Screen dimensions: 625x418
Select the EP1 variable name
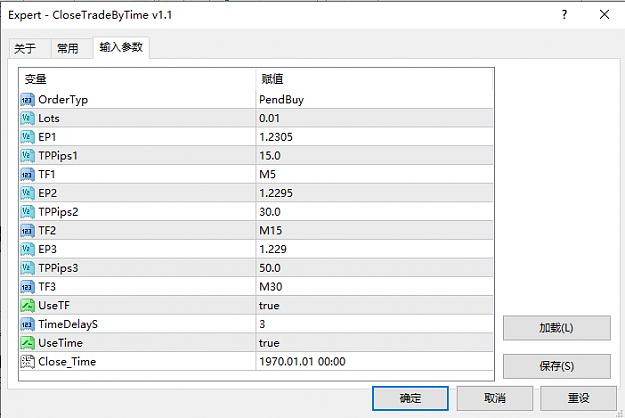(x=47, y=137)
